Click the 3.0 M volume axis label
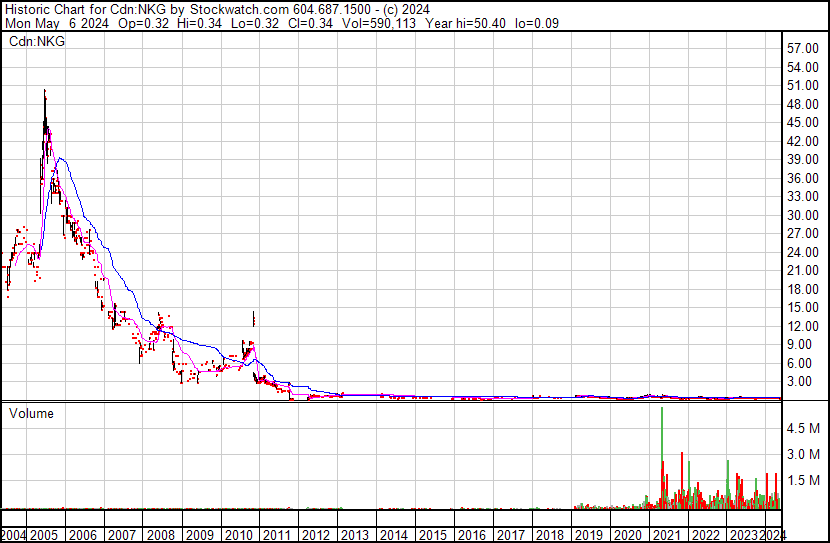Image resolution: width=830 pixels, height=543 pixels. tap(803, 454)
